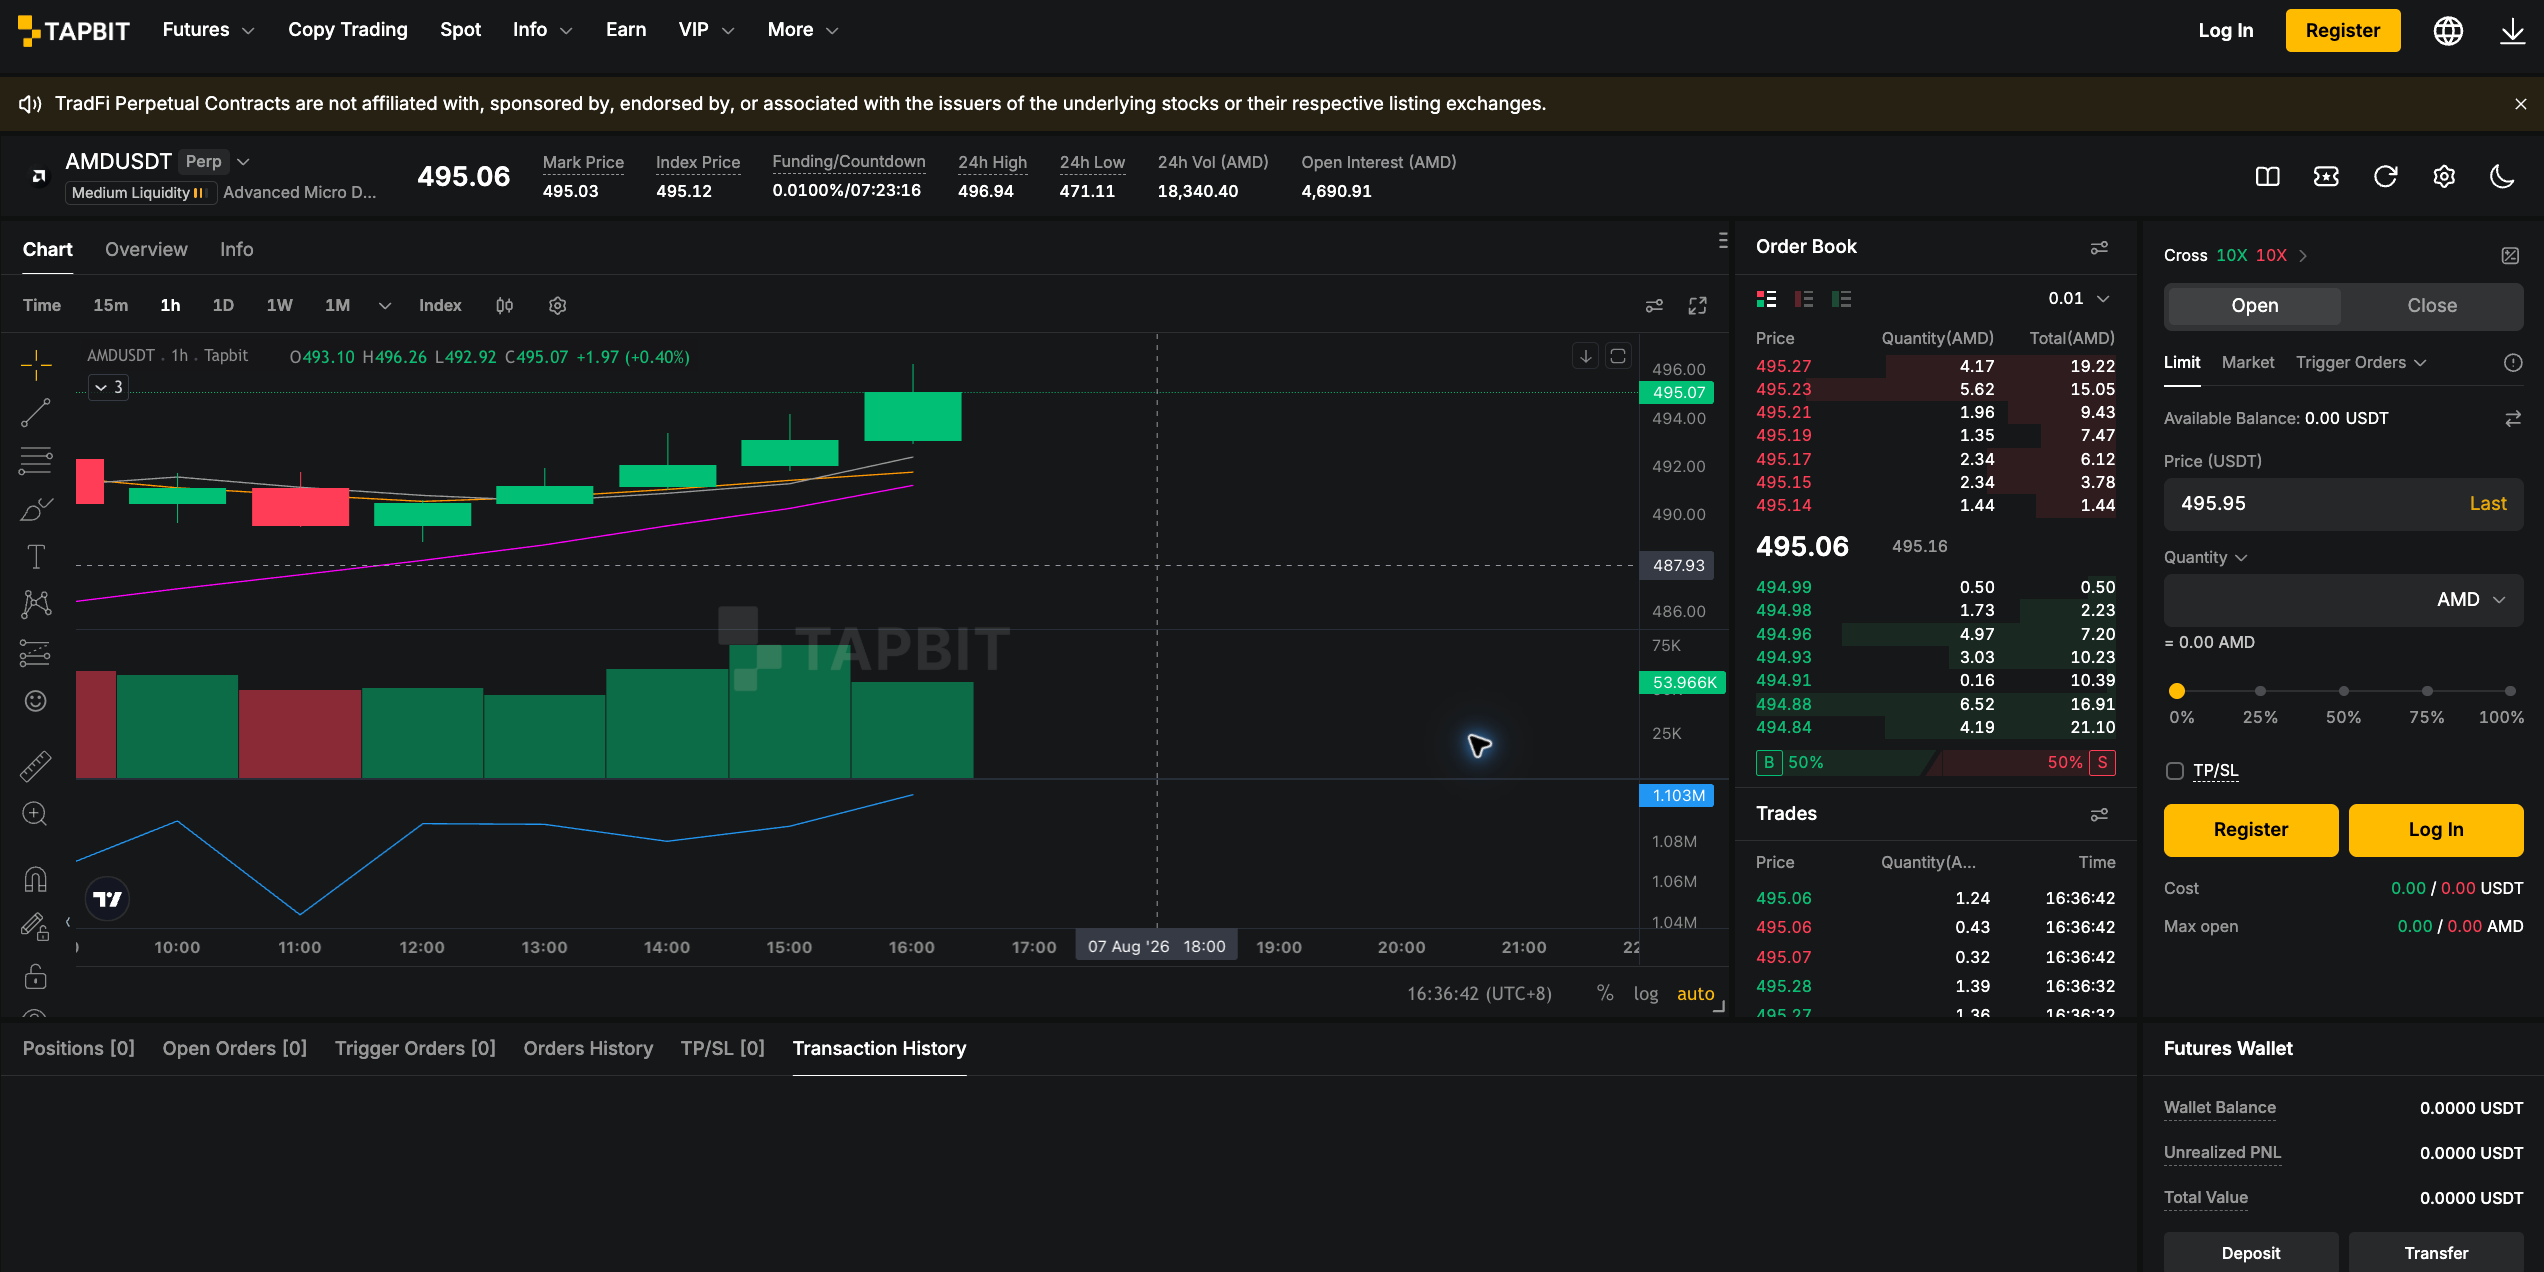The image size is (2544, 1272).
Task: Open the Copy Trading page
Action: 348,30
